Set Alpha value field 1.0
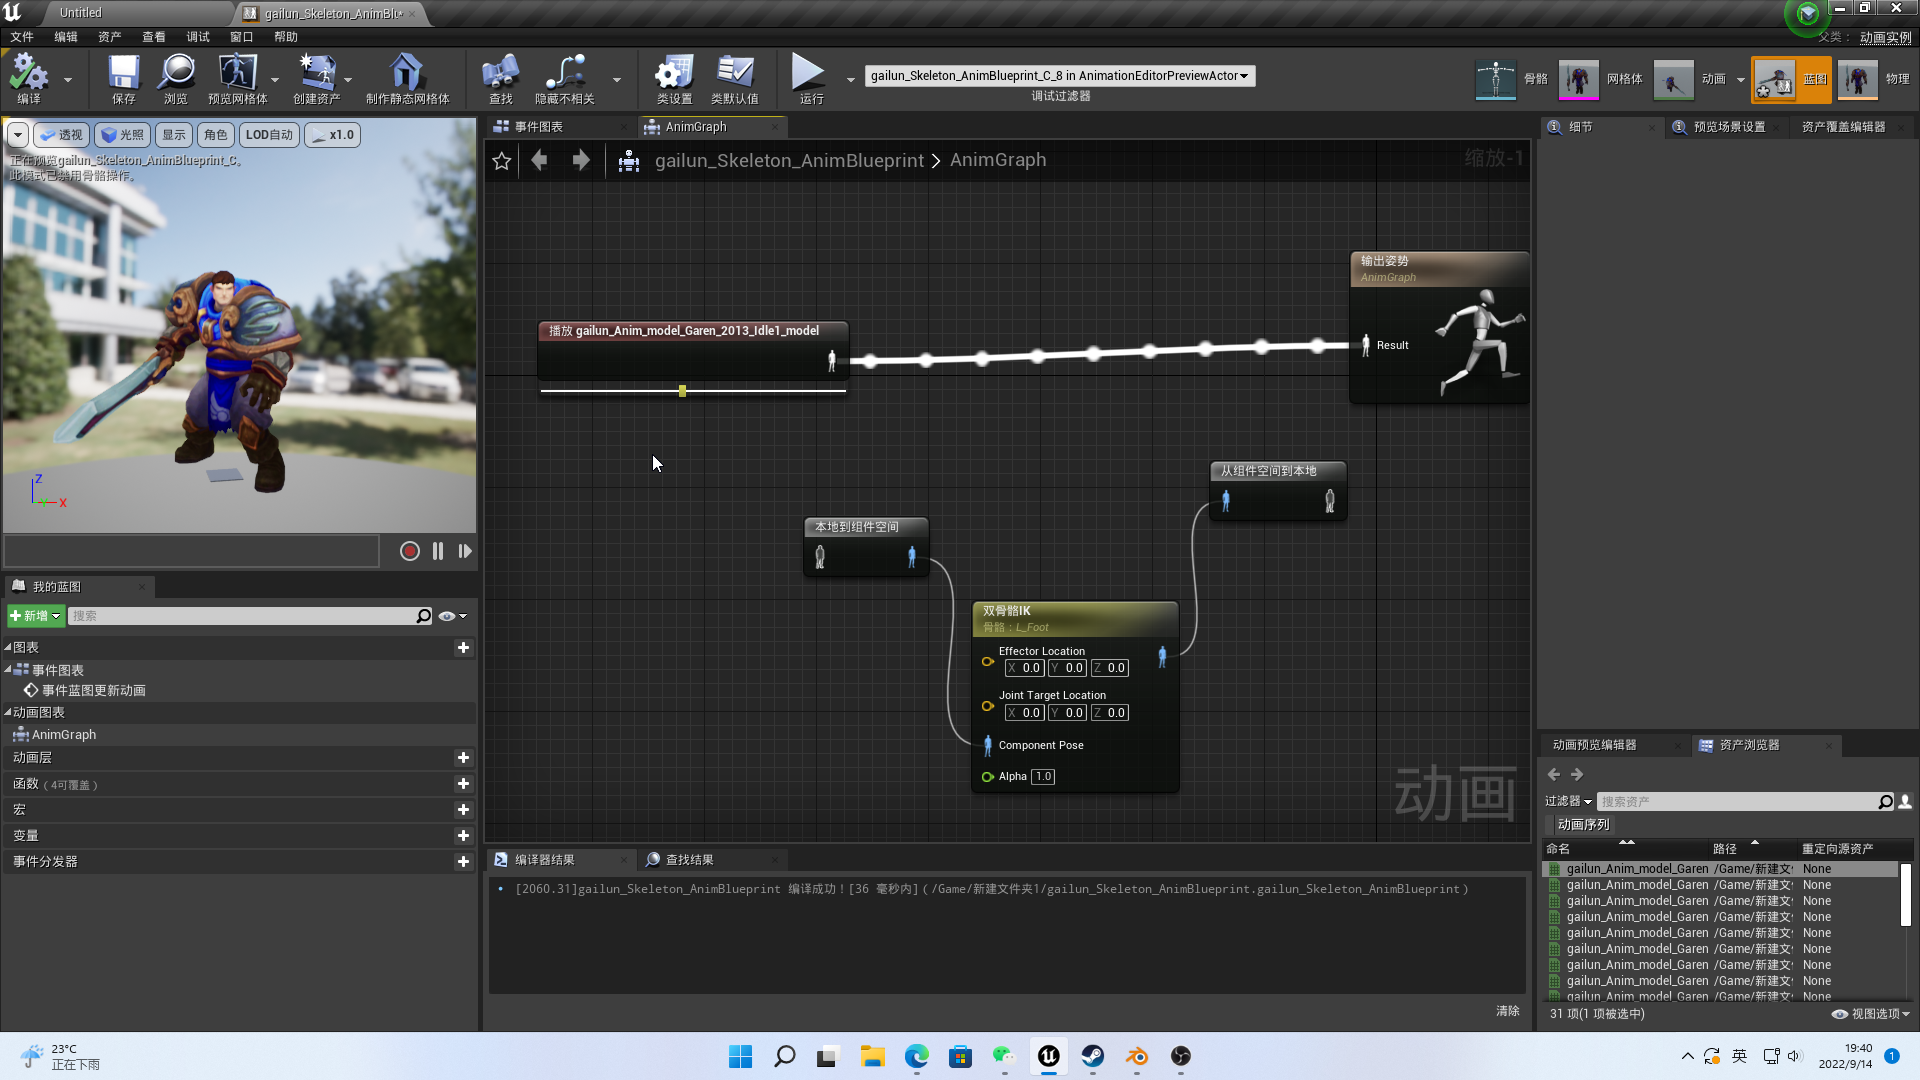 coord(1043,777)
